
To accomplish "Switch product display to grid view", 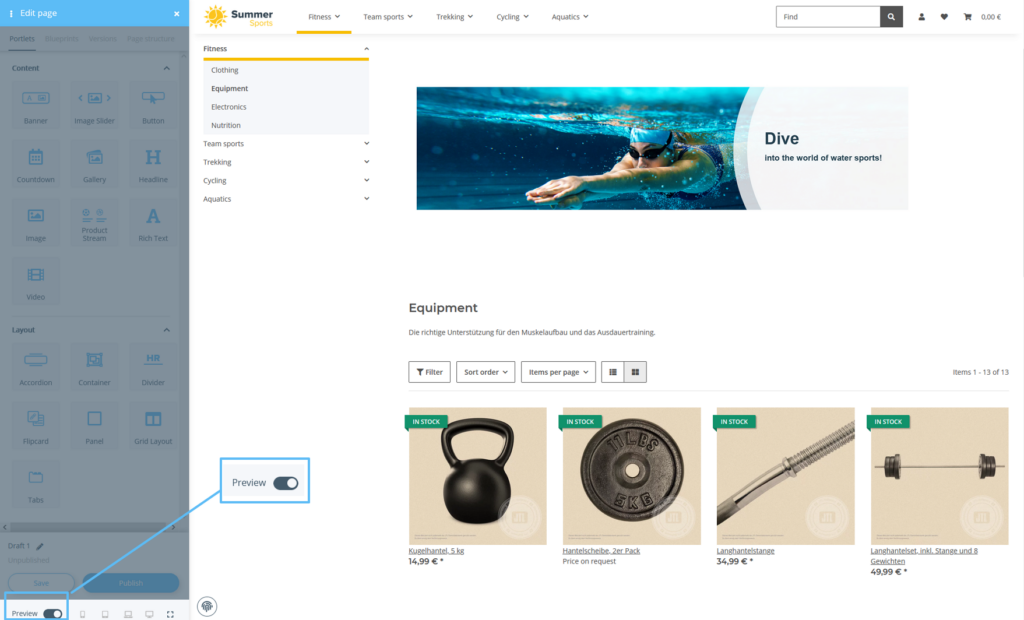I will [636, 372].
